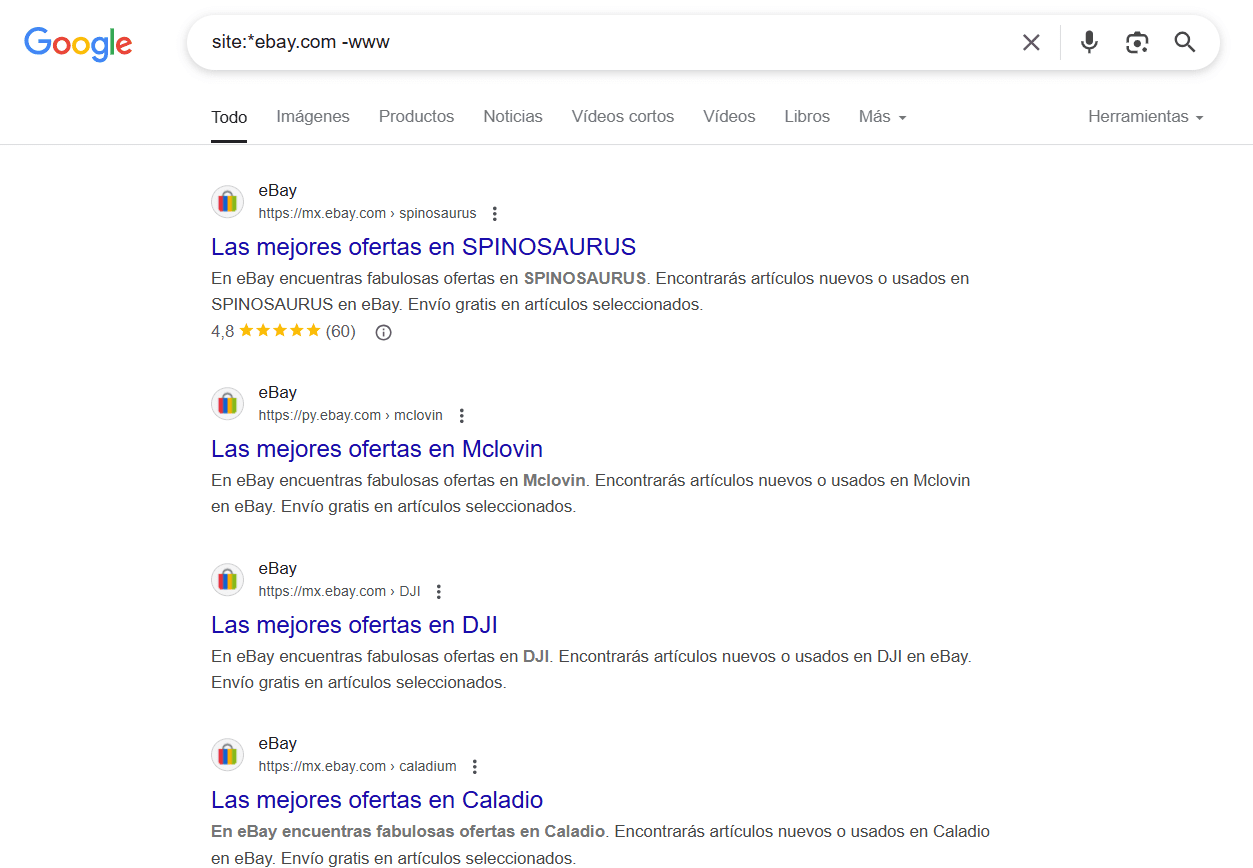Select the Todo tab
This screenshot has height=868, width=1253.
tap(229, 117)
